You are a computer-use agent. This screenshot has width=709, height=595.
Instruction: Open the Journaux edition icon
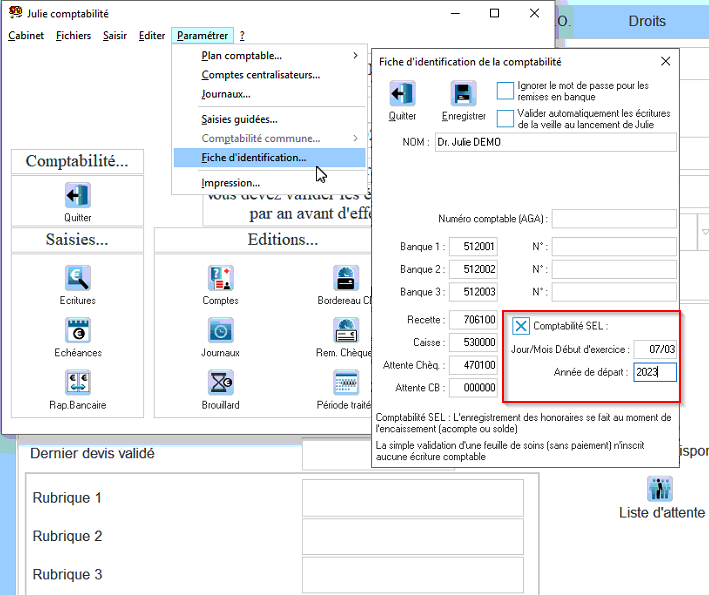tap(221, 330)
